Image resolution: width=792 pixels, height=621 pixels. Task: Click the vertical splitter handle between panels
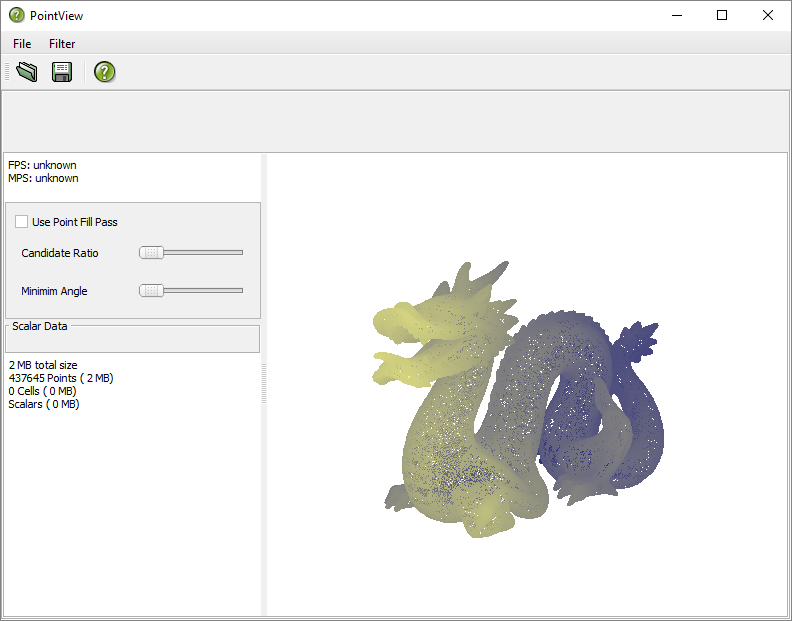click(x=264, y=384)
